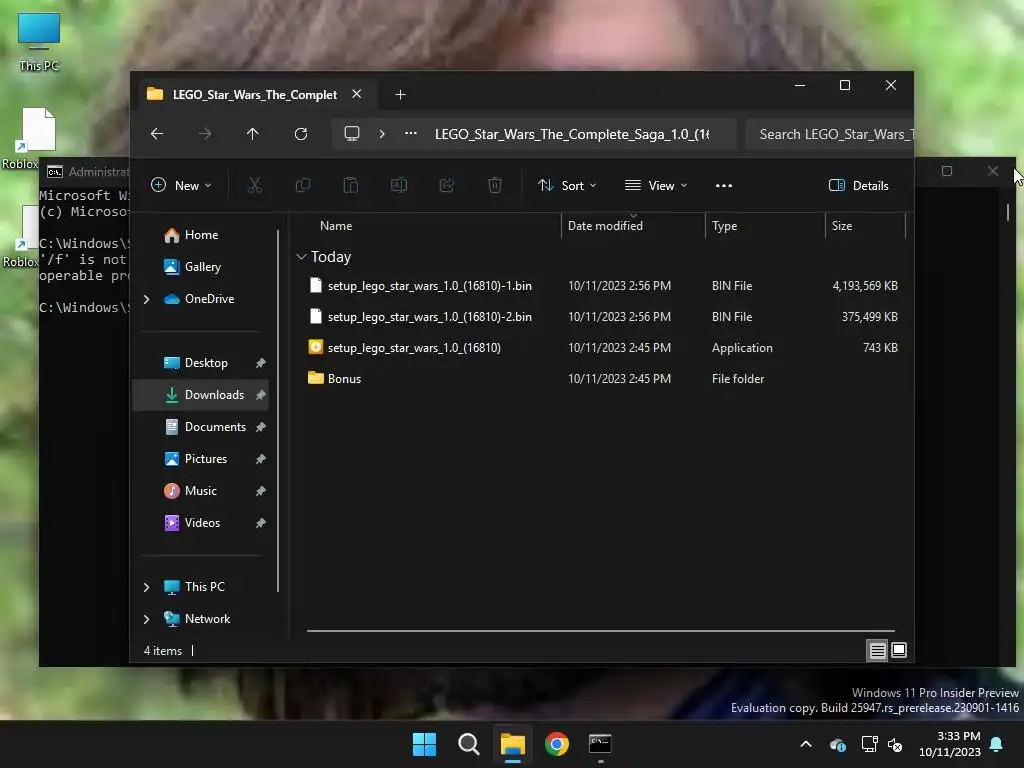Click the Delete trash icon

click(x=495, y=185)
